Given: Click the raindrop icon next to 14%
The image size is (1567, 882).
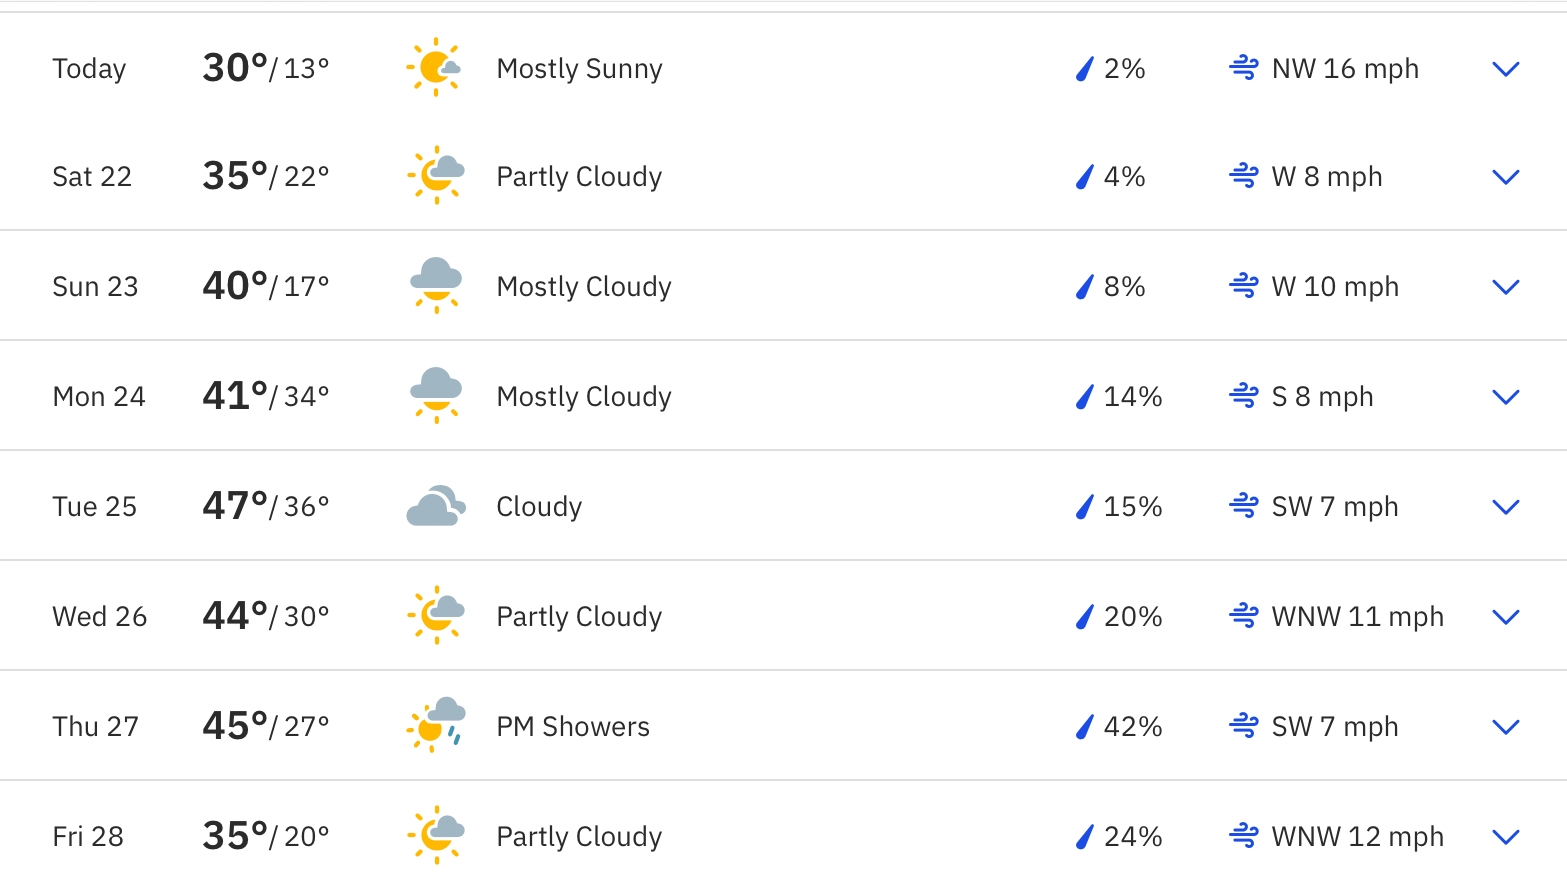Looking at the screenshot, I should [x=1084, y=397].
